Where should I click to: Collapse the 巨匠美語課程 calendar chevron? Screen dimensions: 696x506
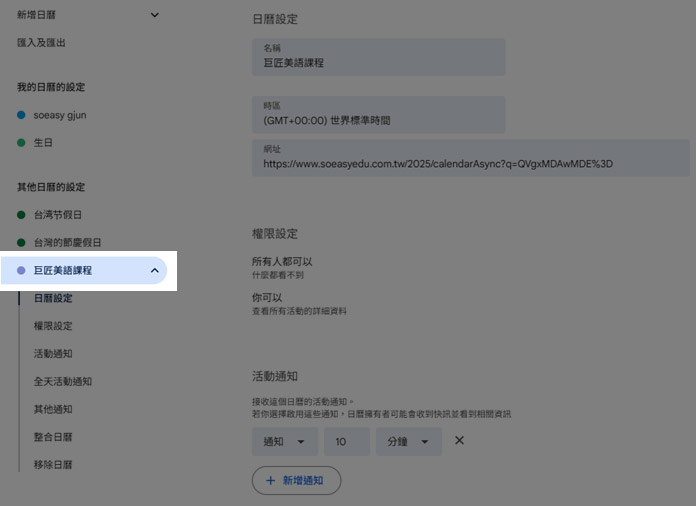pos(154,271)
